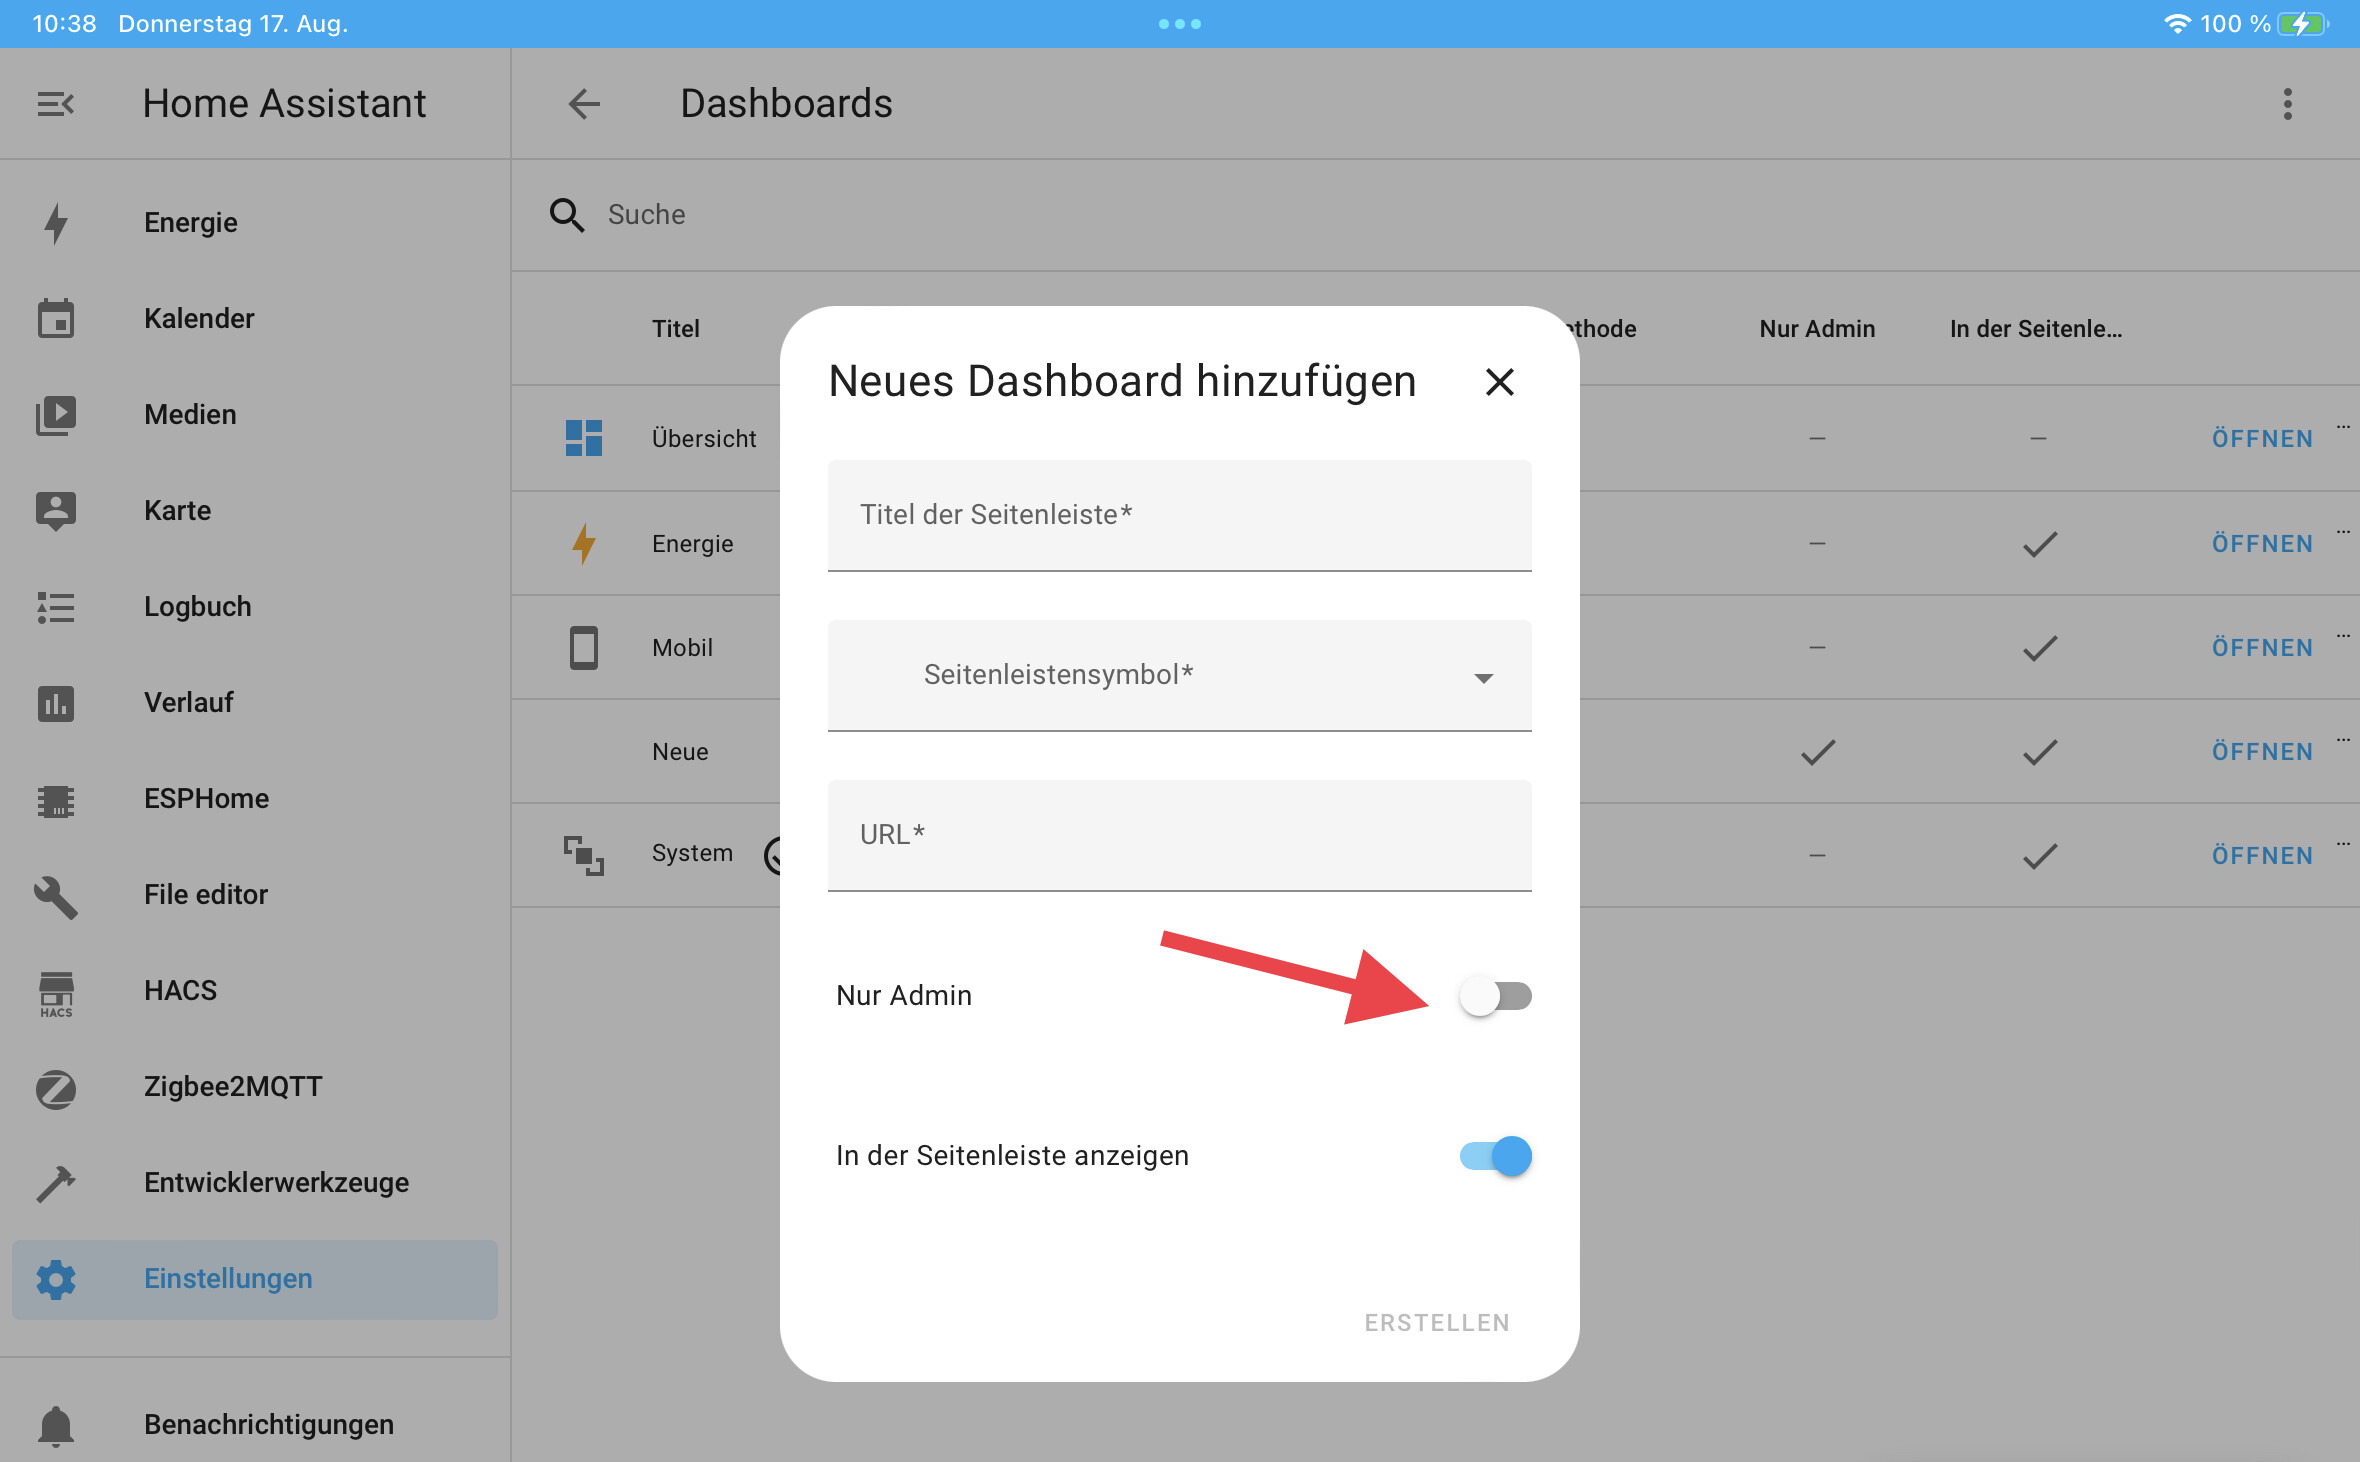Screen dimensions: 2360x1462
Task: Click into the URL input field
Action: click(x=1179, y=835)
